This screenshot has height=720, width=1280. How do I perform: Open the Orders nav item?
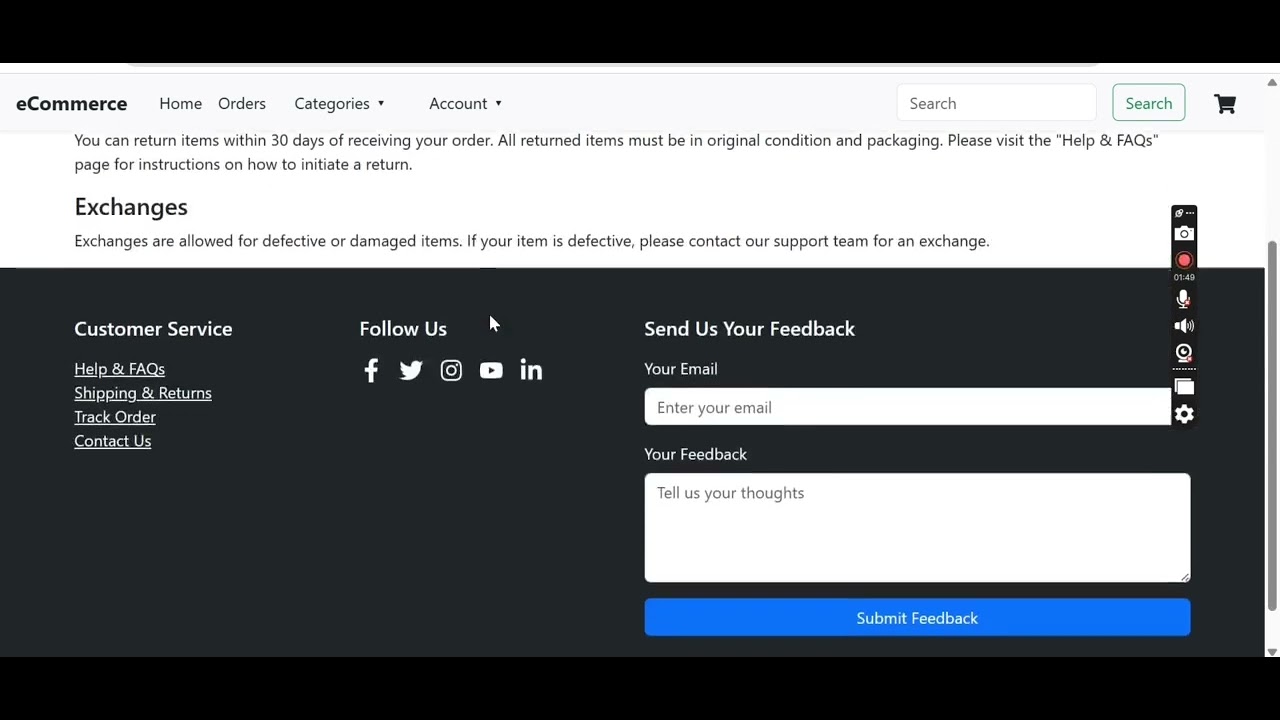[242, 104]
